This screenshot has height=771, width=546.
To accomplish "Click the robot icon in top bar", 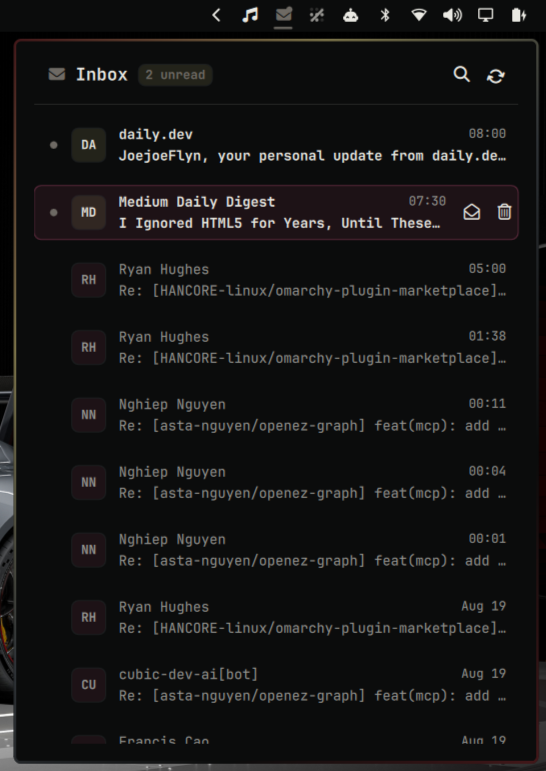I will click(x=350, y=15).
